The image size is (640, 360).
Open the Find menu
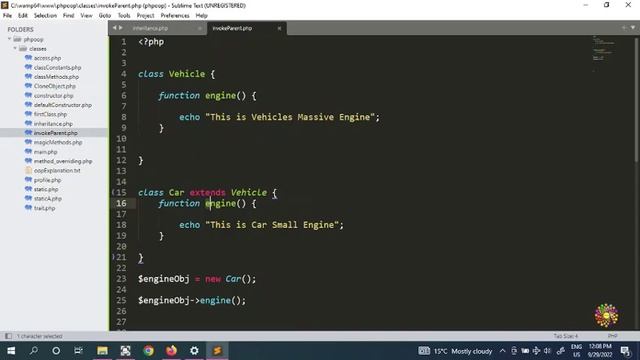point(69,16)
